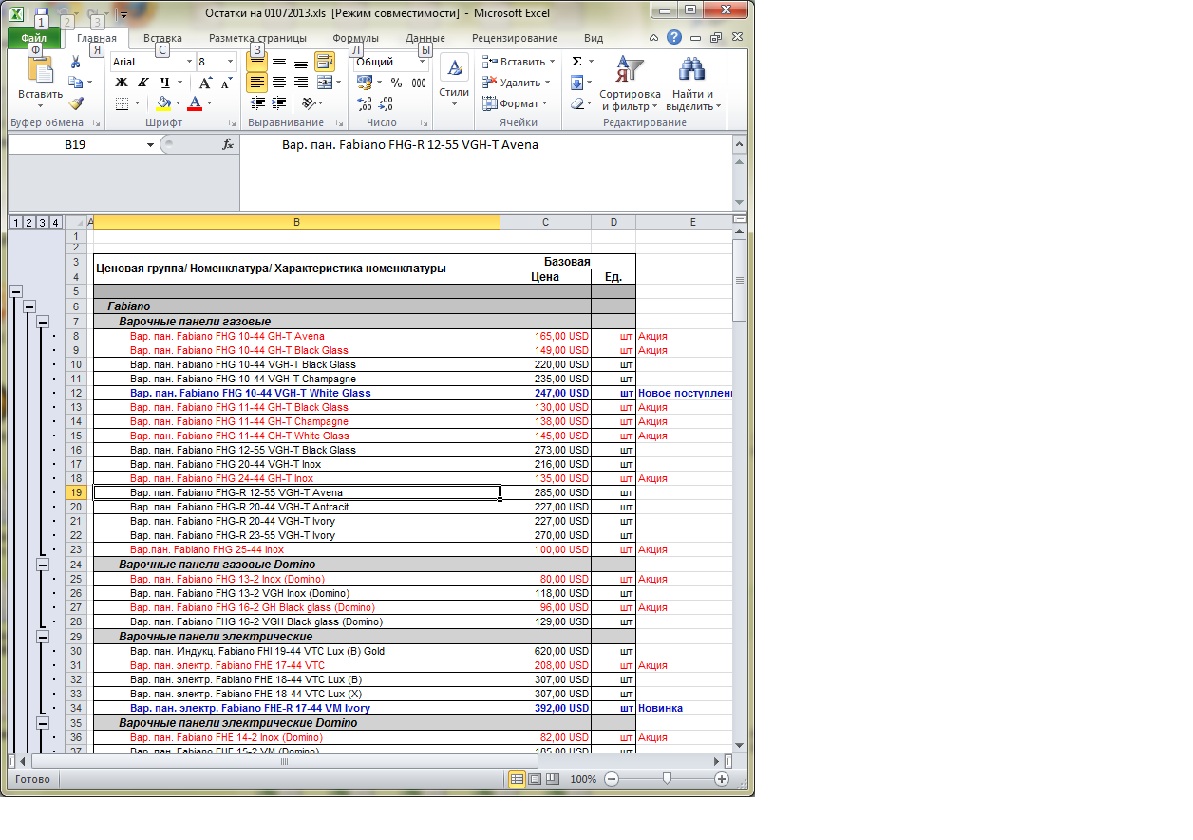Apply the percent style format

pos(396,82)
